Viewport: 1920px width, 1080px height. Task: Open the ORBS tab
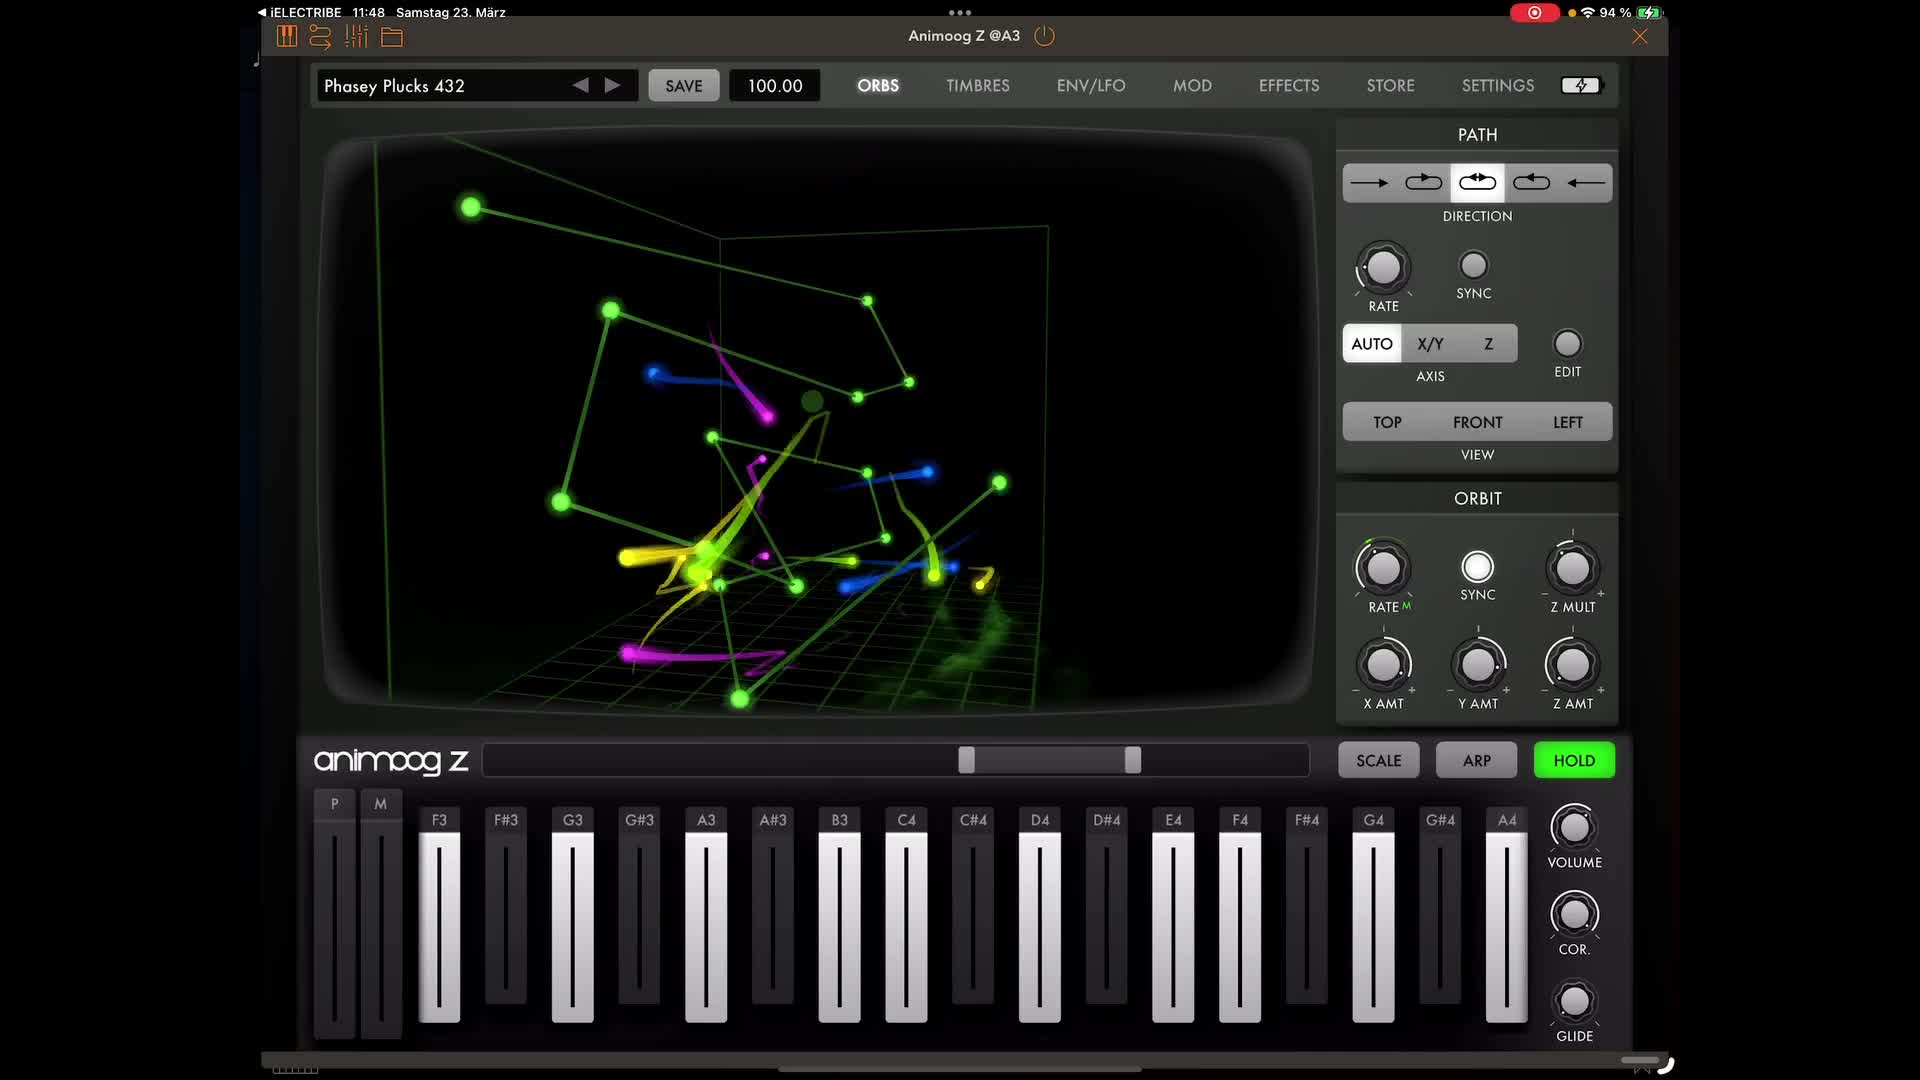(x=877, y=86)
